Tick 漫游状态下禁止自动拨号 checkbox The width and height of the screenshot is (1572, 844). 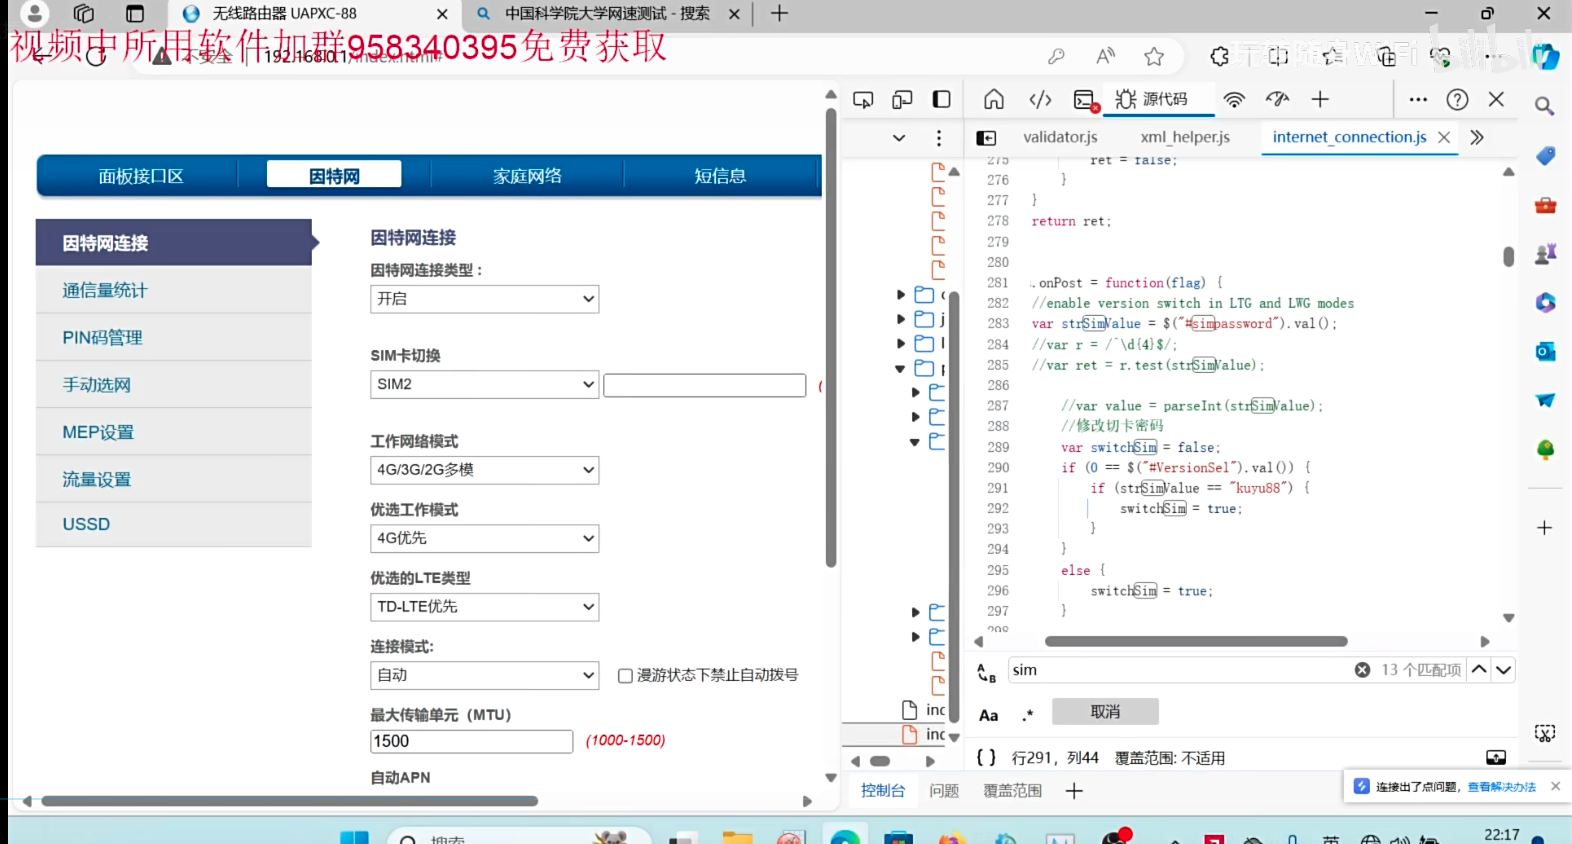click(625, 676)
